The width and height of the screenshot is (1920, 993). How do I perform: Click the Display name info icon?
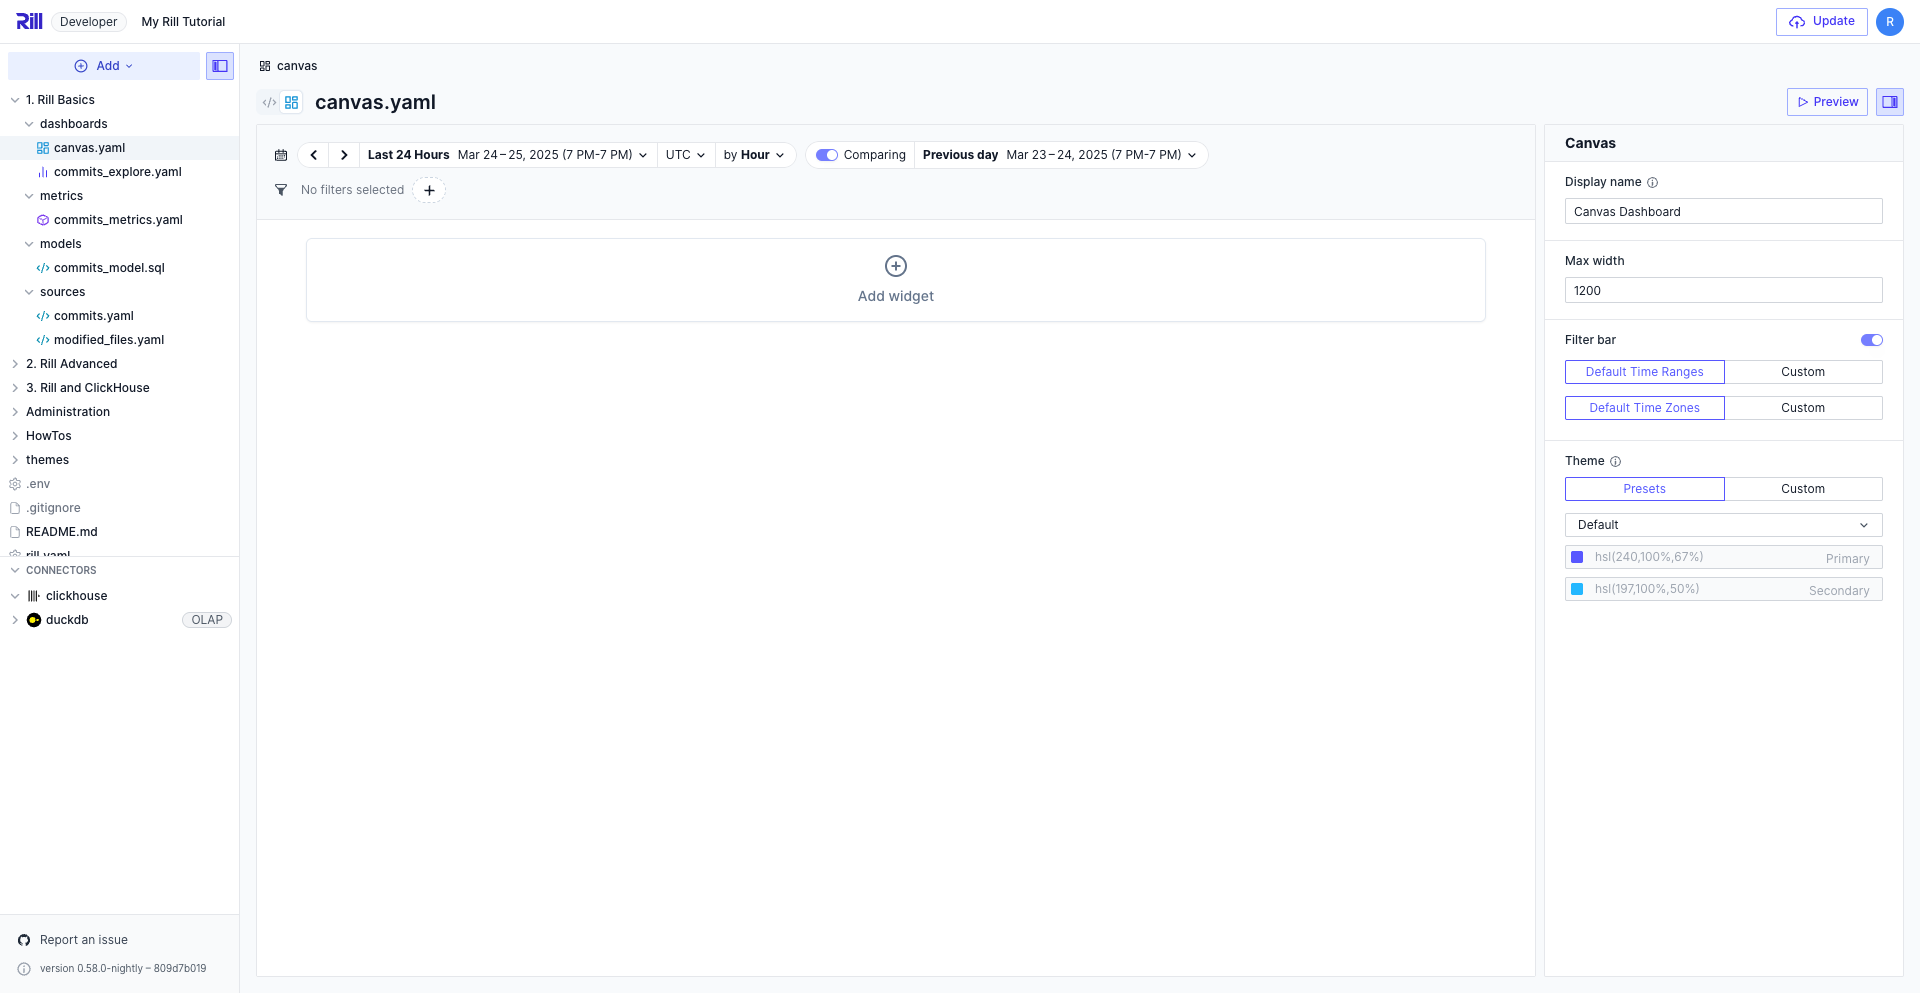(x=1654, y=182)
